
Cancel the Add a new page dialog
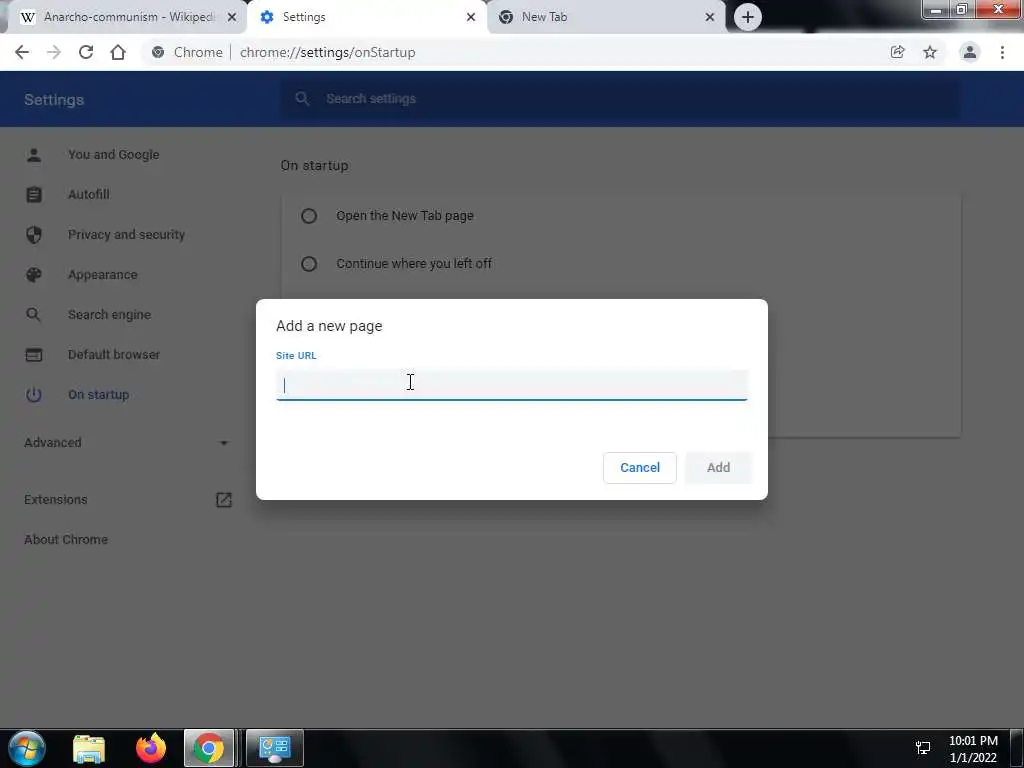pyautogui.click(x=640, y=468)
